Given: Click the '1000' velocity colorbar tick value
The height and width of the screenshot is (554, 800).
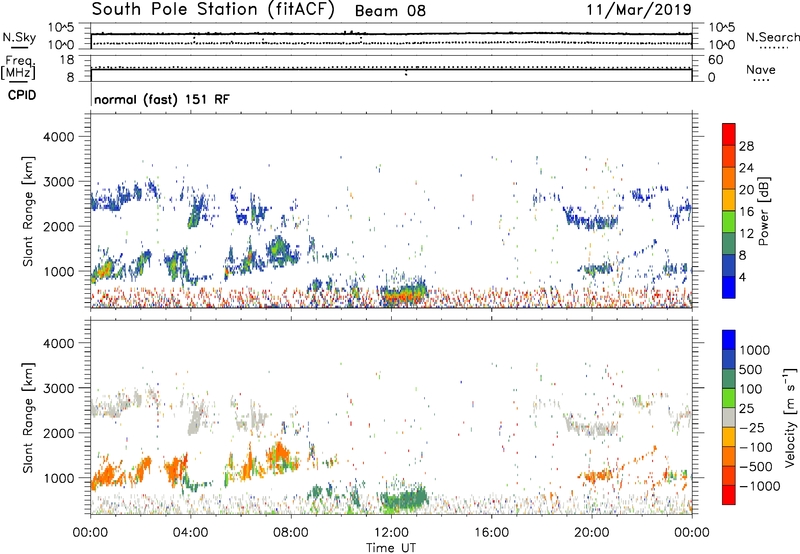Looking at the screenshot, I should (x=755, y=350).
